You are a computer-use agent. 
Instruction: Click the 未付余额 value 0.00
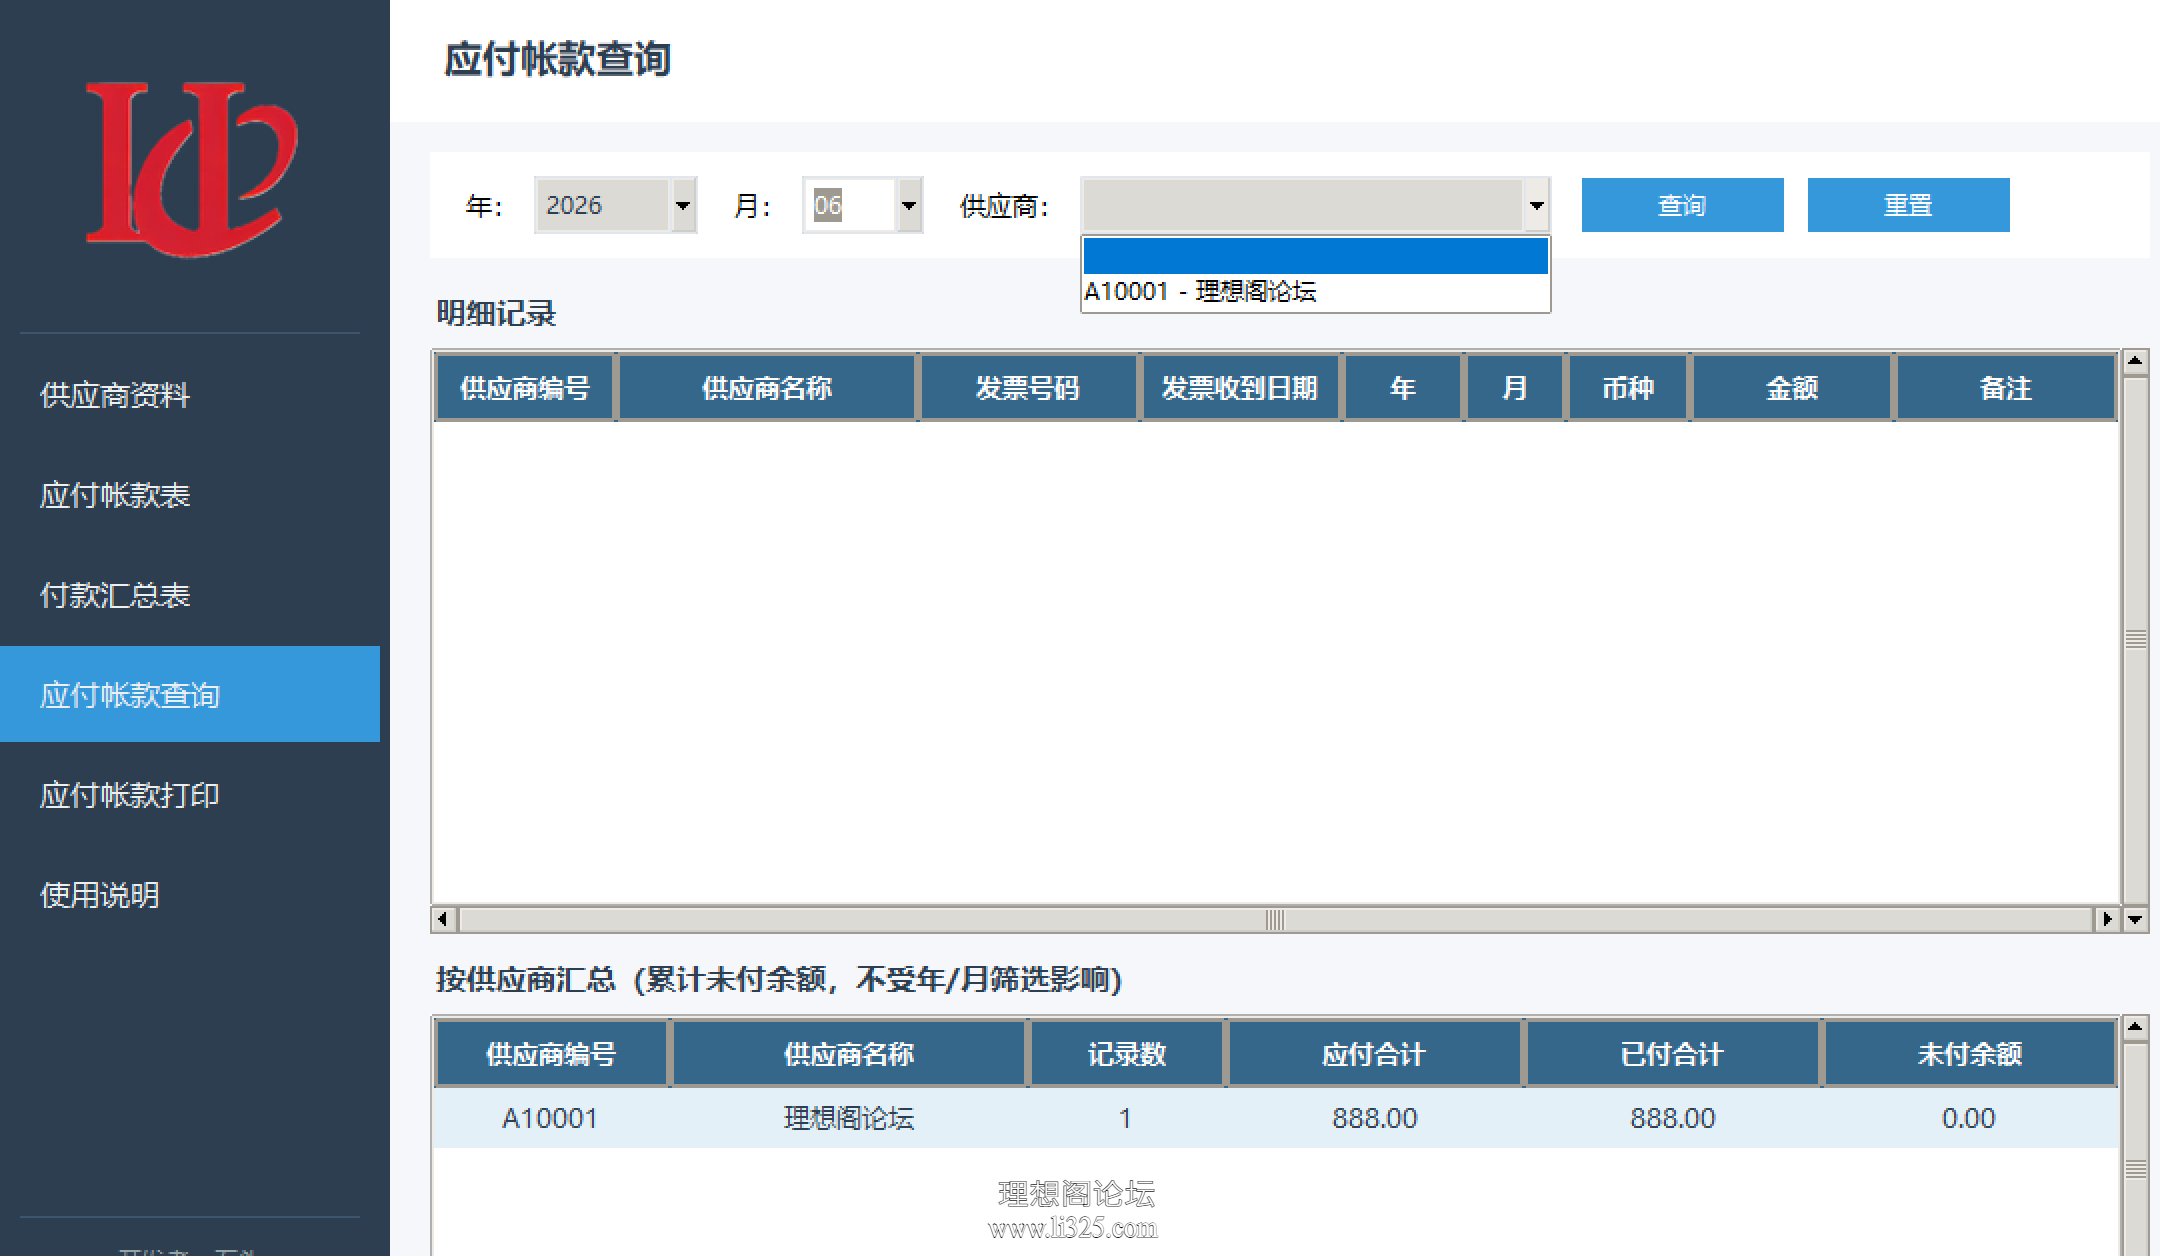[x=1969, y=1118]
